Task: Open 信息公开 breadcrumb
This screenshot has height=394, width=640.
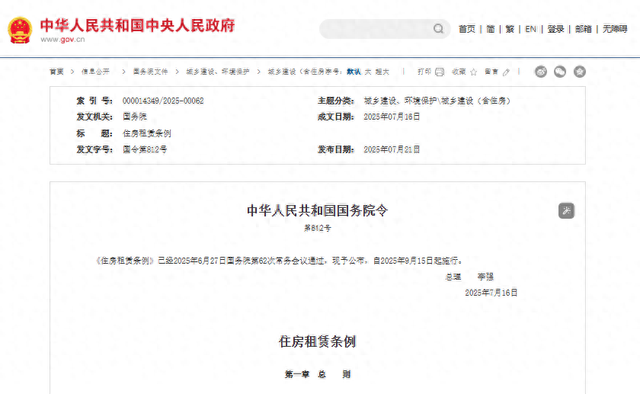Action: 95,72
